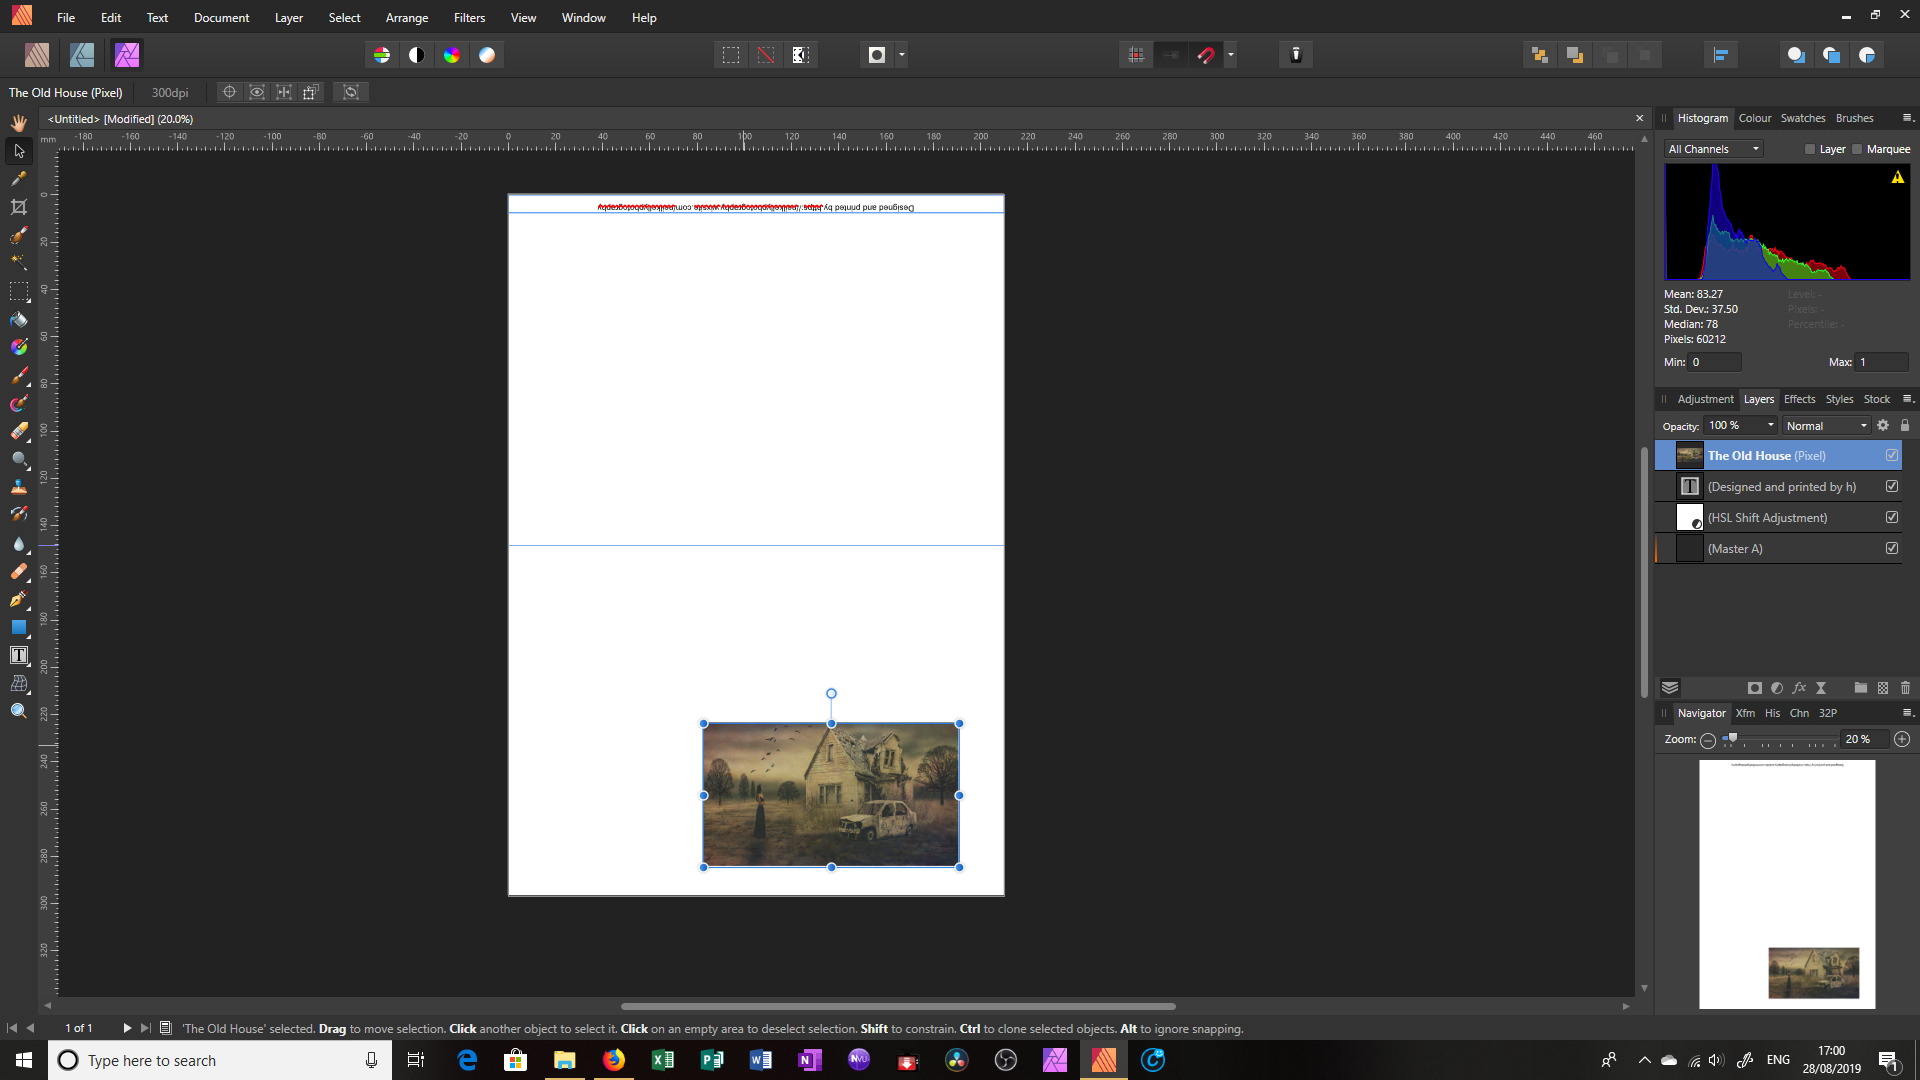Open the All Channels dropdown
This screenshot has height=1080, width=1920.
tap(1713, 149)
